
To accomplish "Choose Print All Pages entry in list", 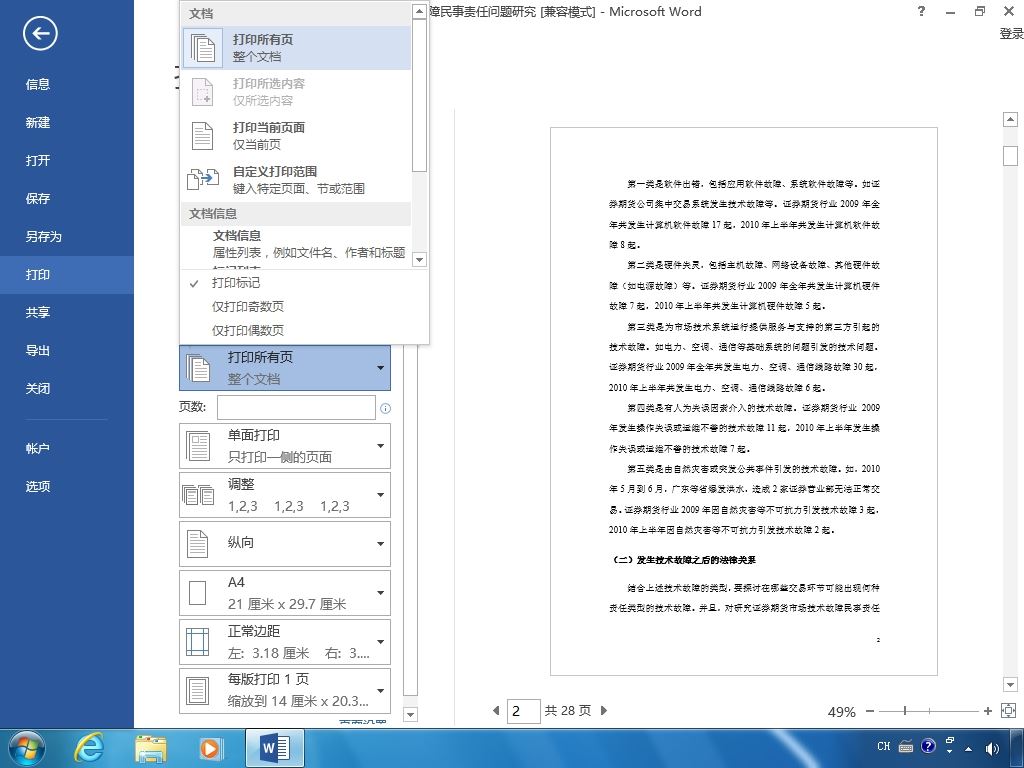I will (x=296, y=48).
